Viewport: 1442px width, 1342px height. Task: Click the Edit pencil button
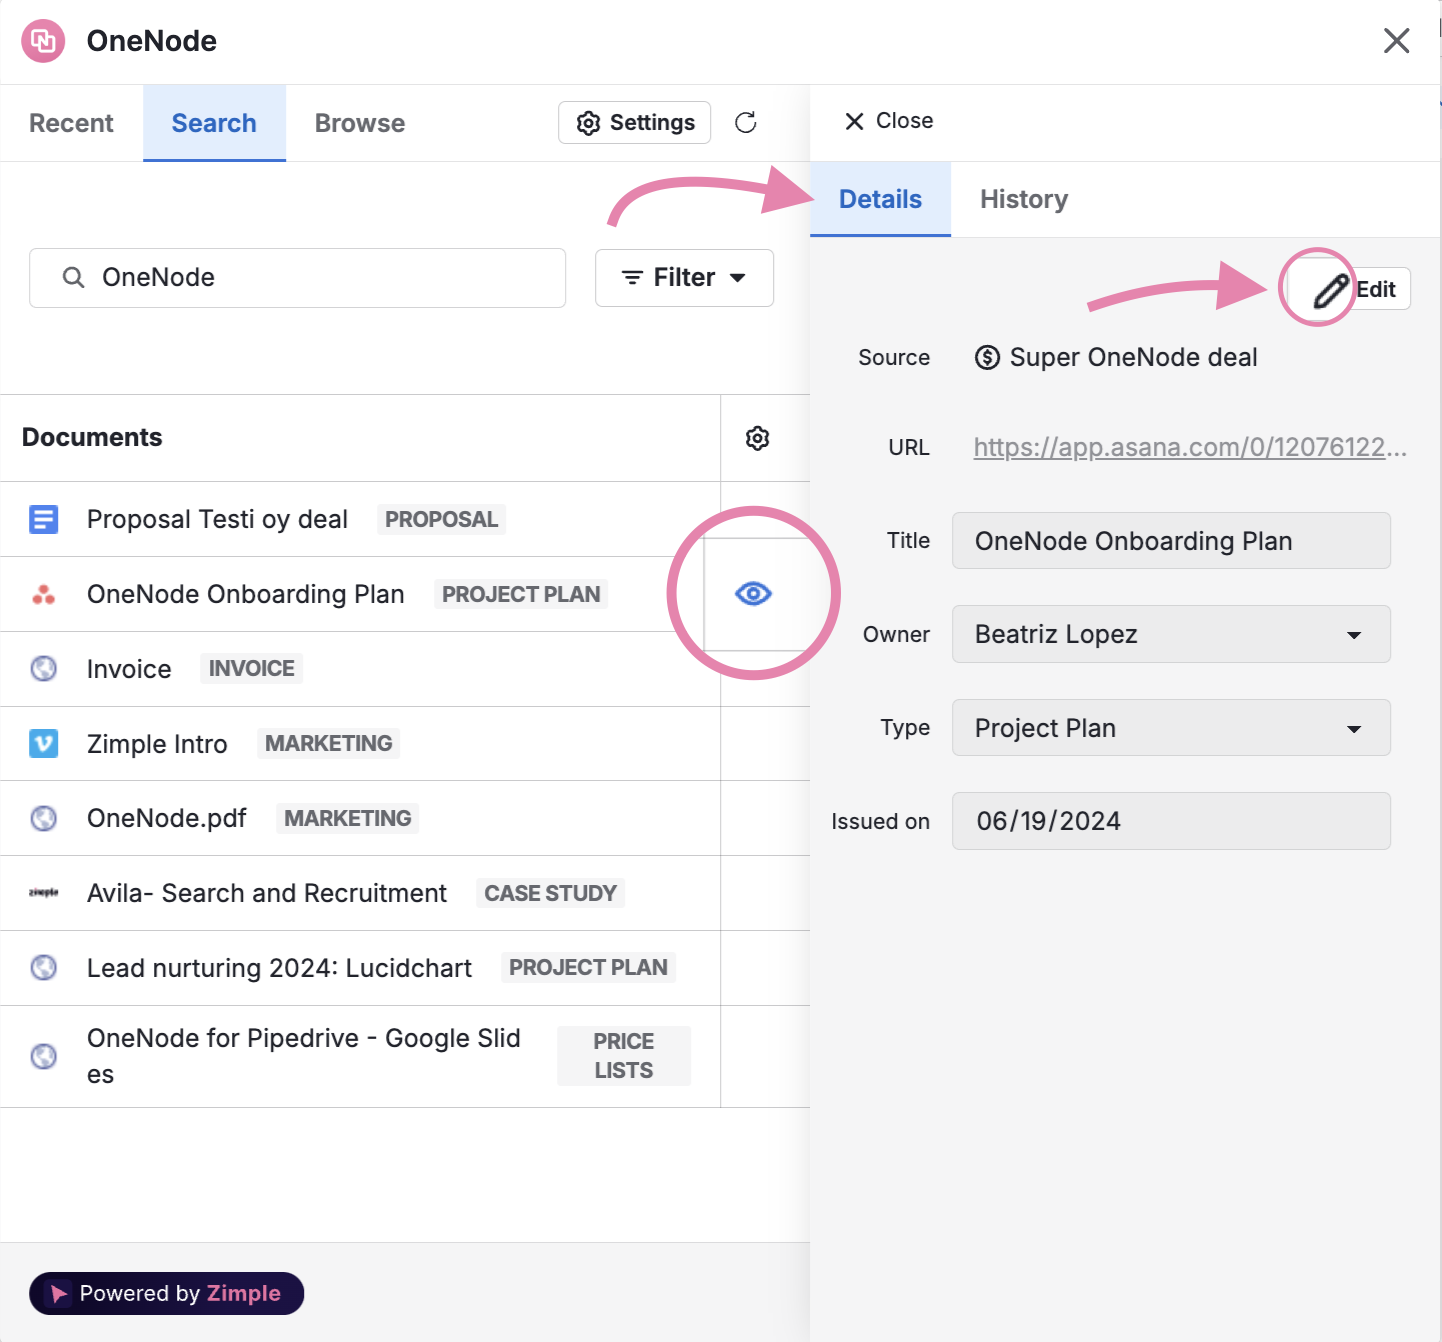[x=1349, y=289]
